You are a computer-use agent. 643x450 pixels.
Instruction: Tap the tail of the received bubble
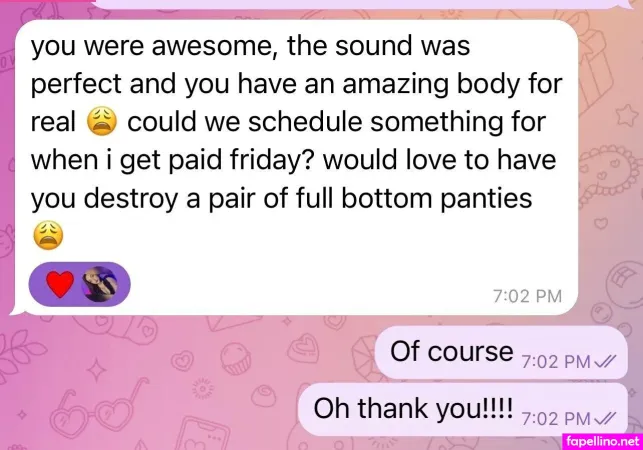click(x=16, y=310)
